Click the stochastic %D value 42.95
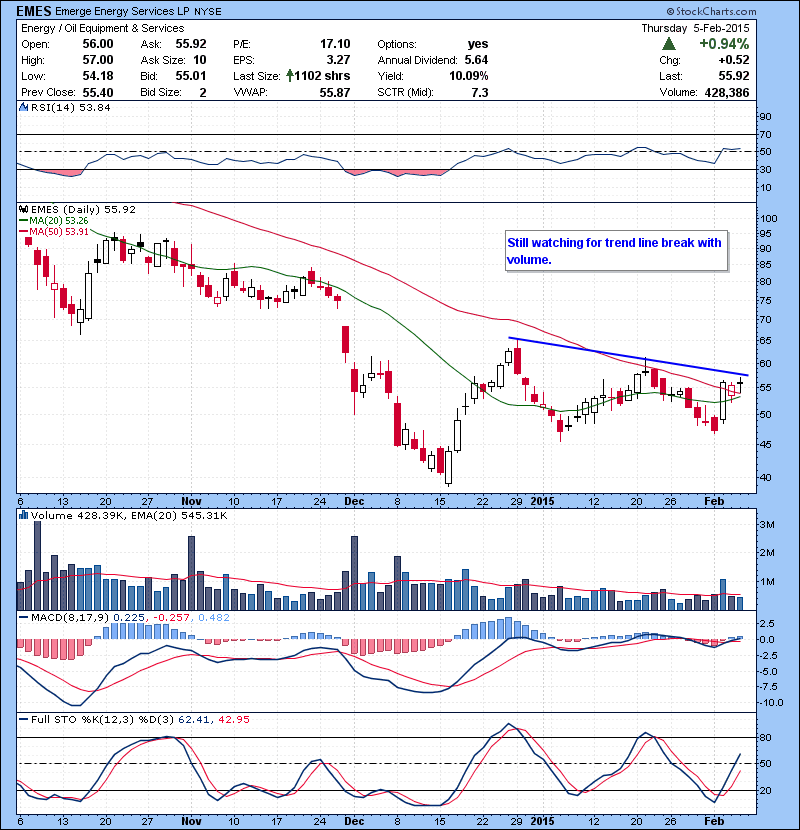The width and height of the screenshot is (800, 830). coord(233,719)
